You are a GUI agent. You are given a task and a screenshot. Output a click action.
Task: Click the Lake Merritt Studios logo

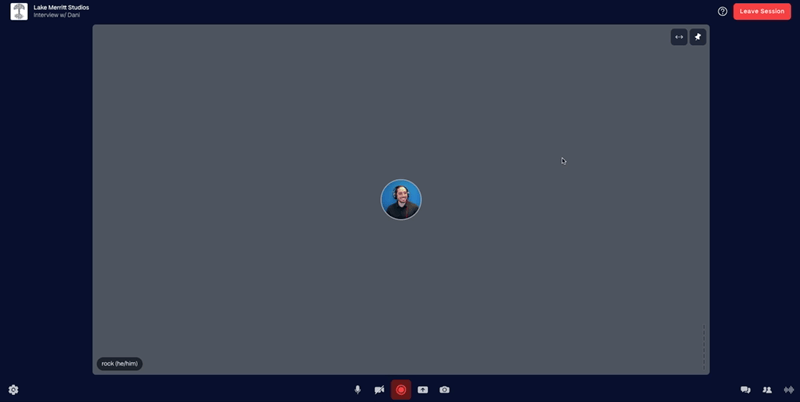(x=19, y=11)
